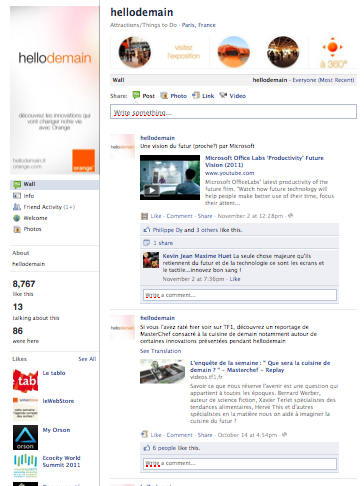Screen dimensions: 364x486
Task: Click See All next to Likes
Action: coord(87,359)
